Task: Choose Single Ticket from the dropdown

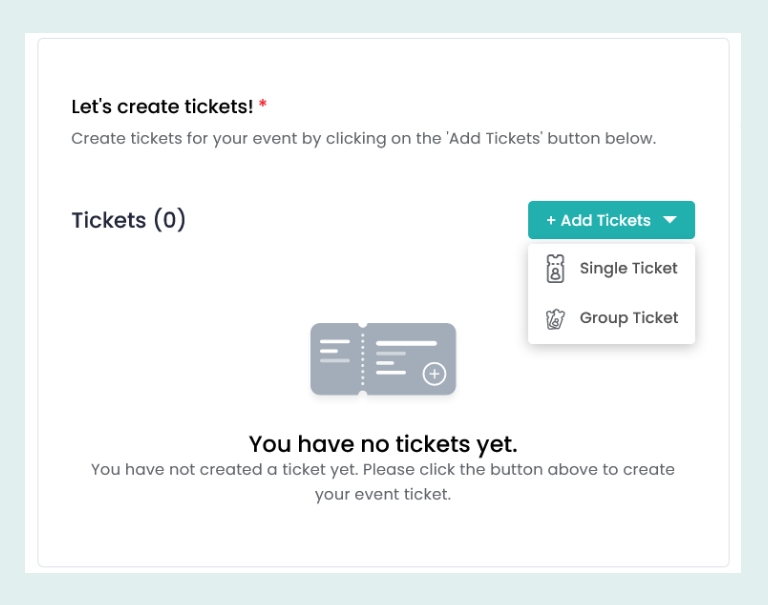Action: tap(628, 268)
